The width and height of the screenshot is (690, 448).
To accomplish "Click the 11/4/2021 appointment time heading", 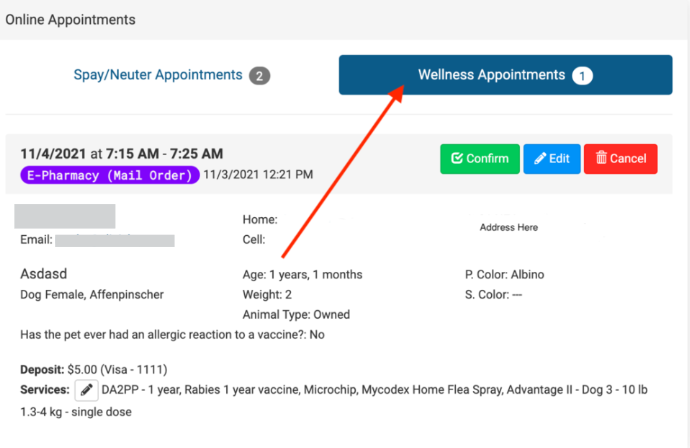I will (121, 154).
